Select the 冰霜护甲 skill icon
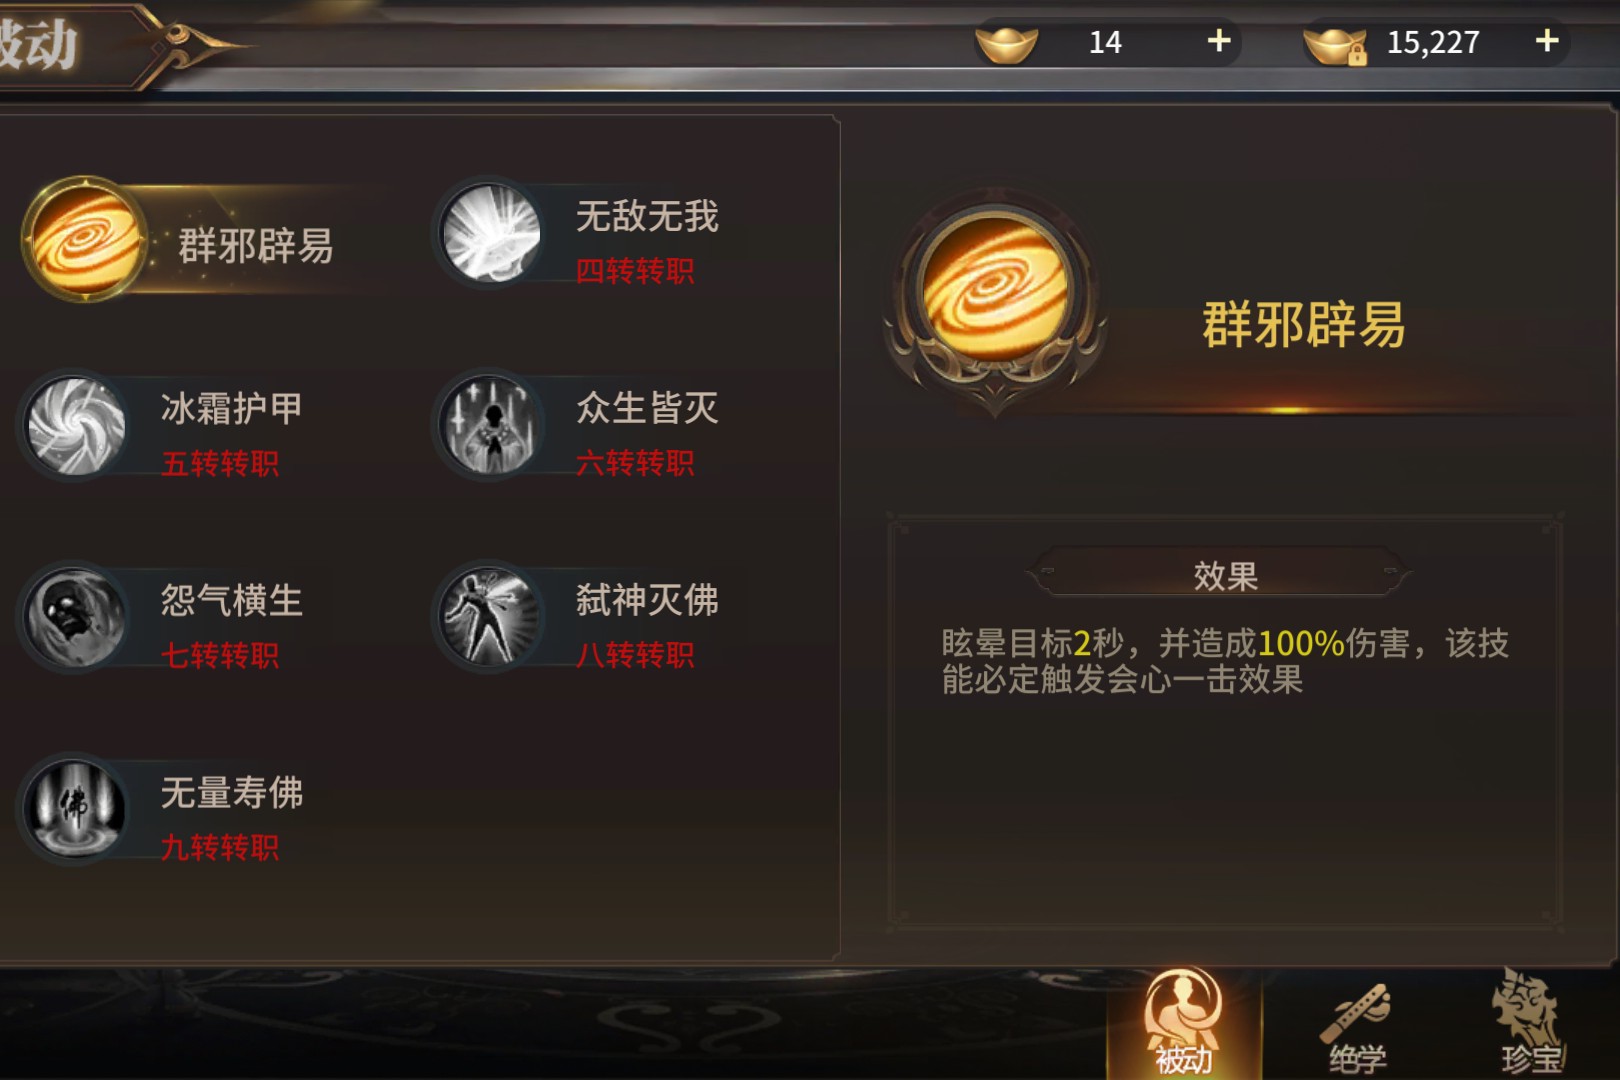1620x1080 pixels. point(76,426)
